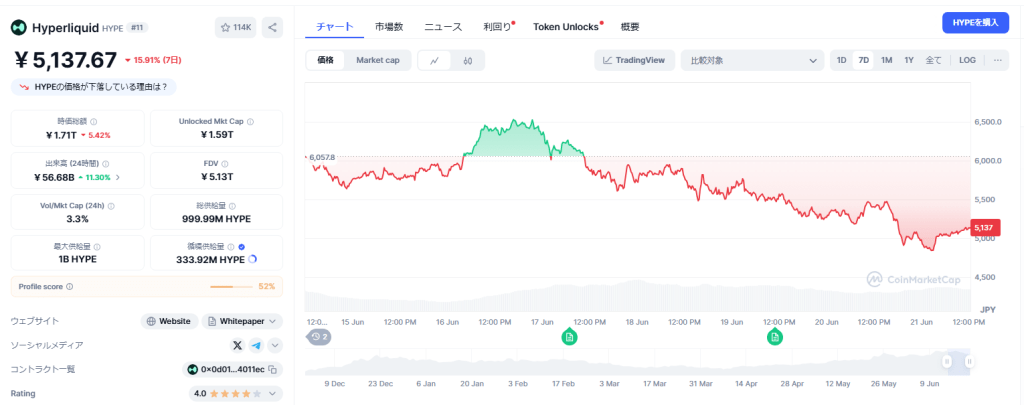Open the X (Twitter) social media link
Viewport: 1024px width, 405px height.
pyautogui.click(x=237, y=345)
